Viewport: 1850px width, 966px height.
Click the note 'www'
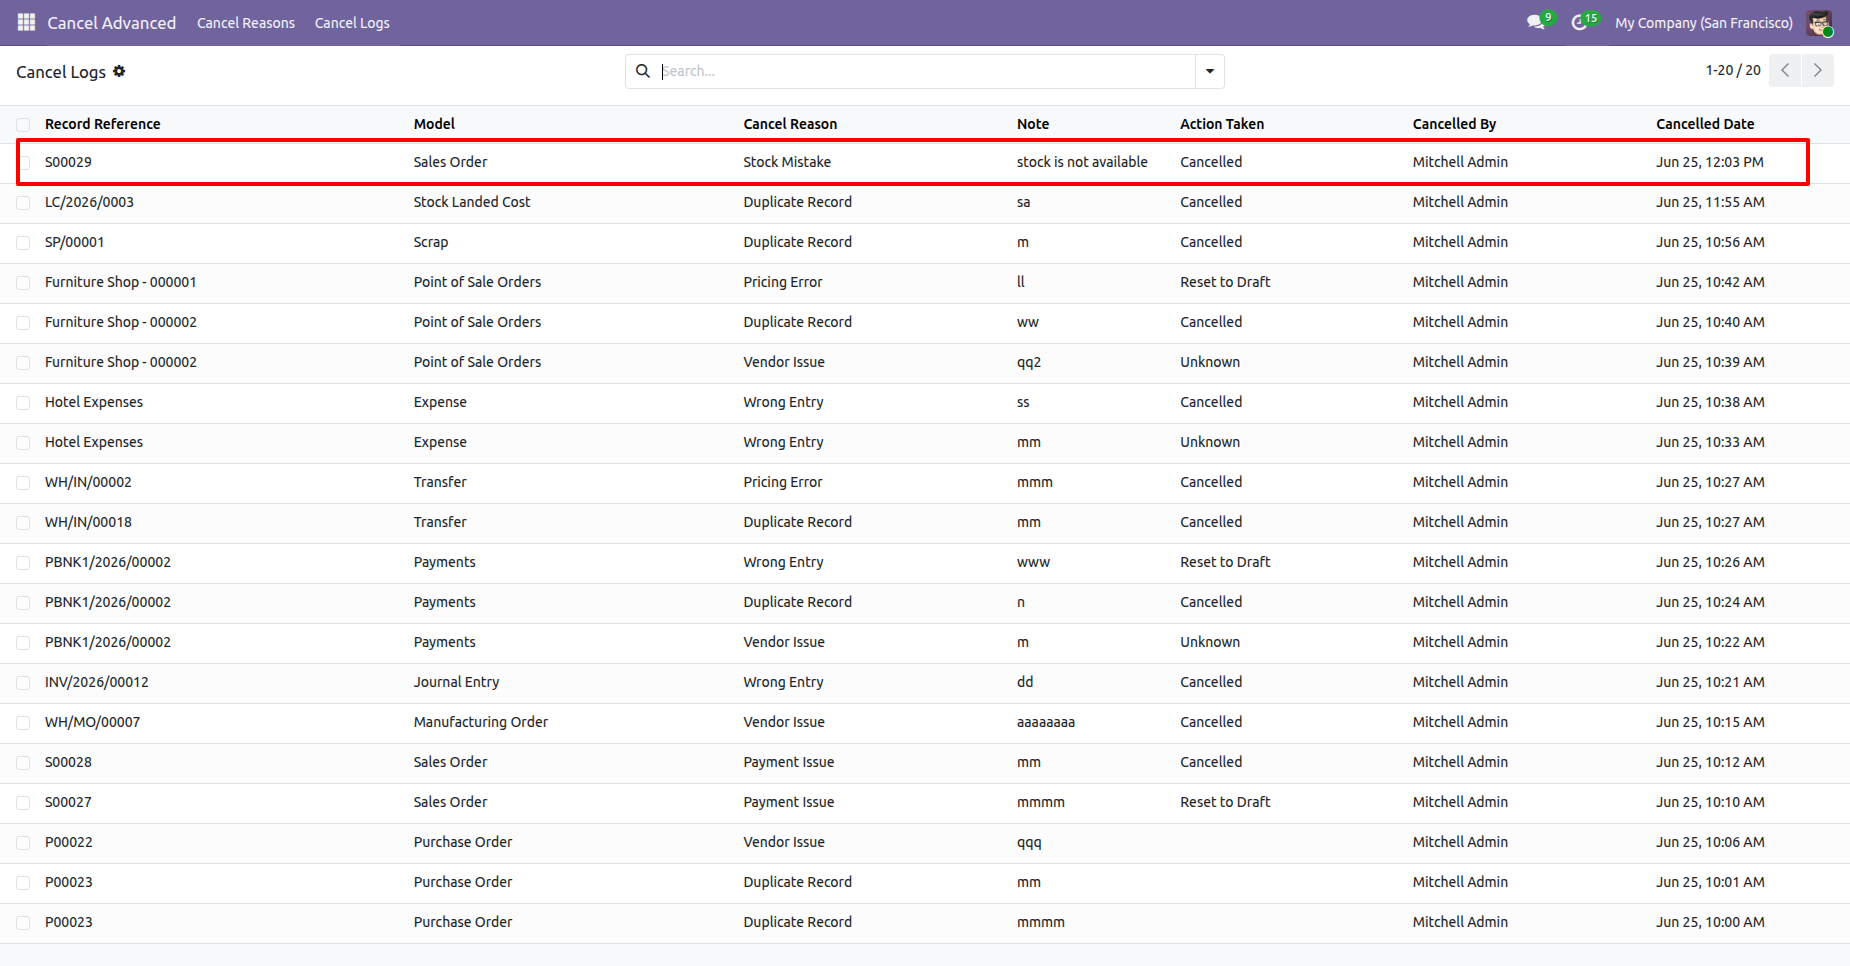coord(1033,562)
